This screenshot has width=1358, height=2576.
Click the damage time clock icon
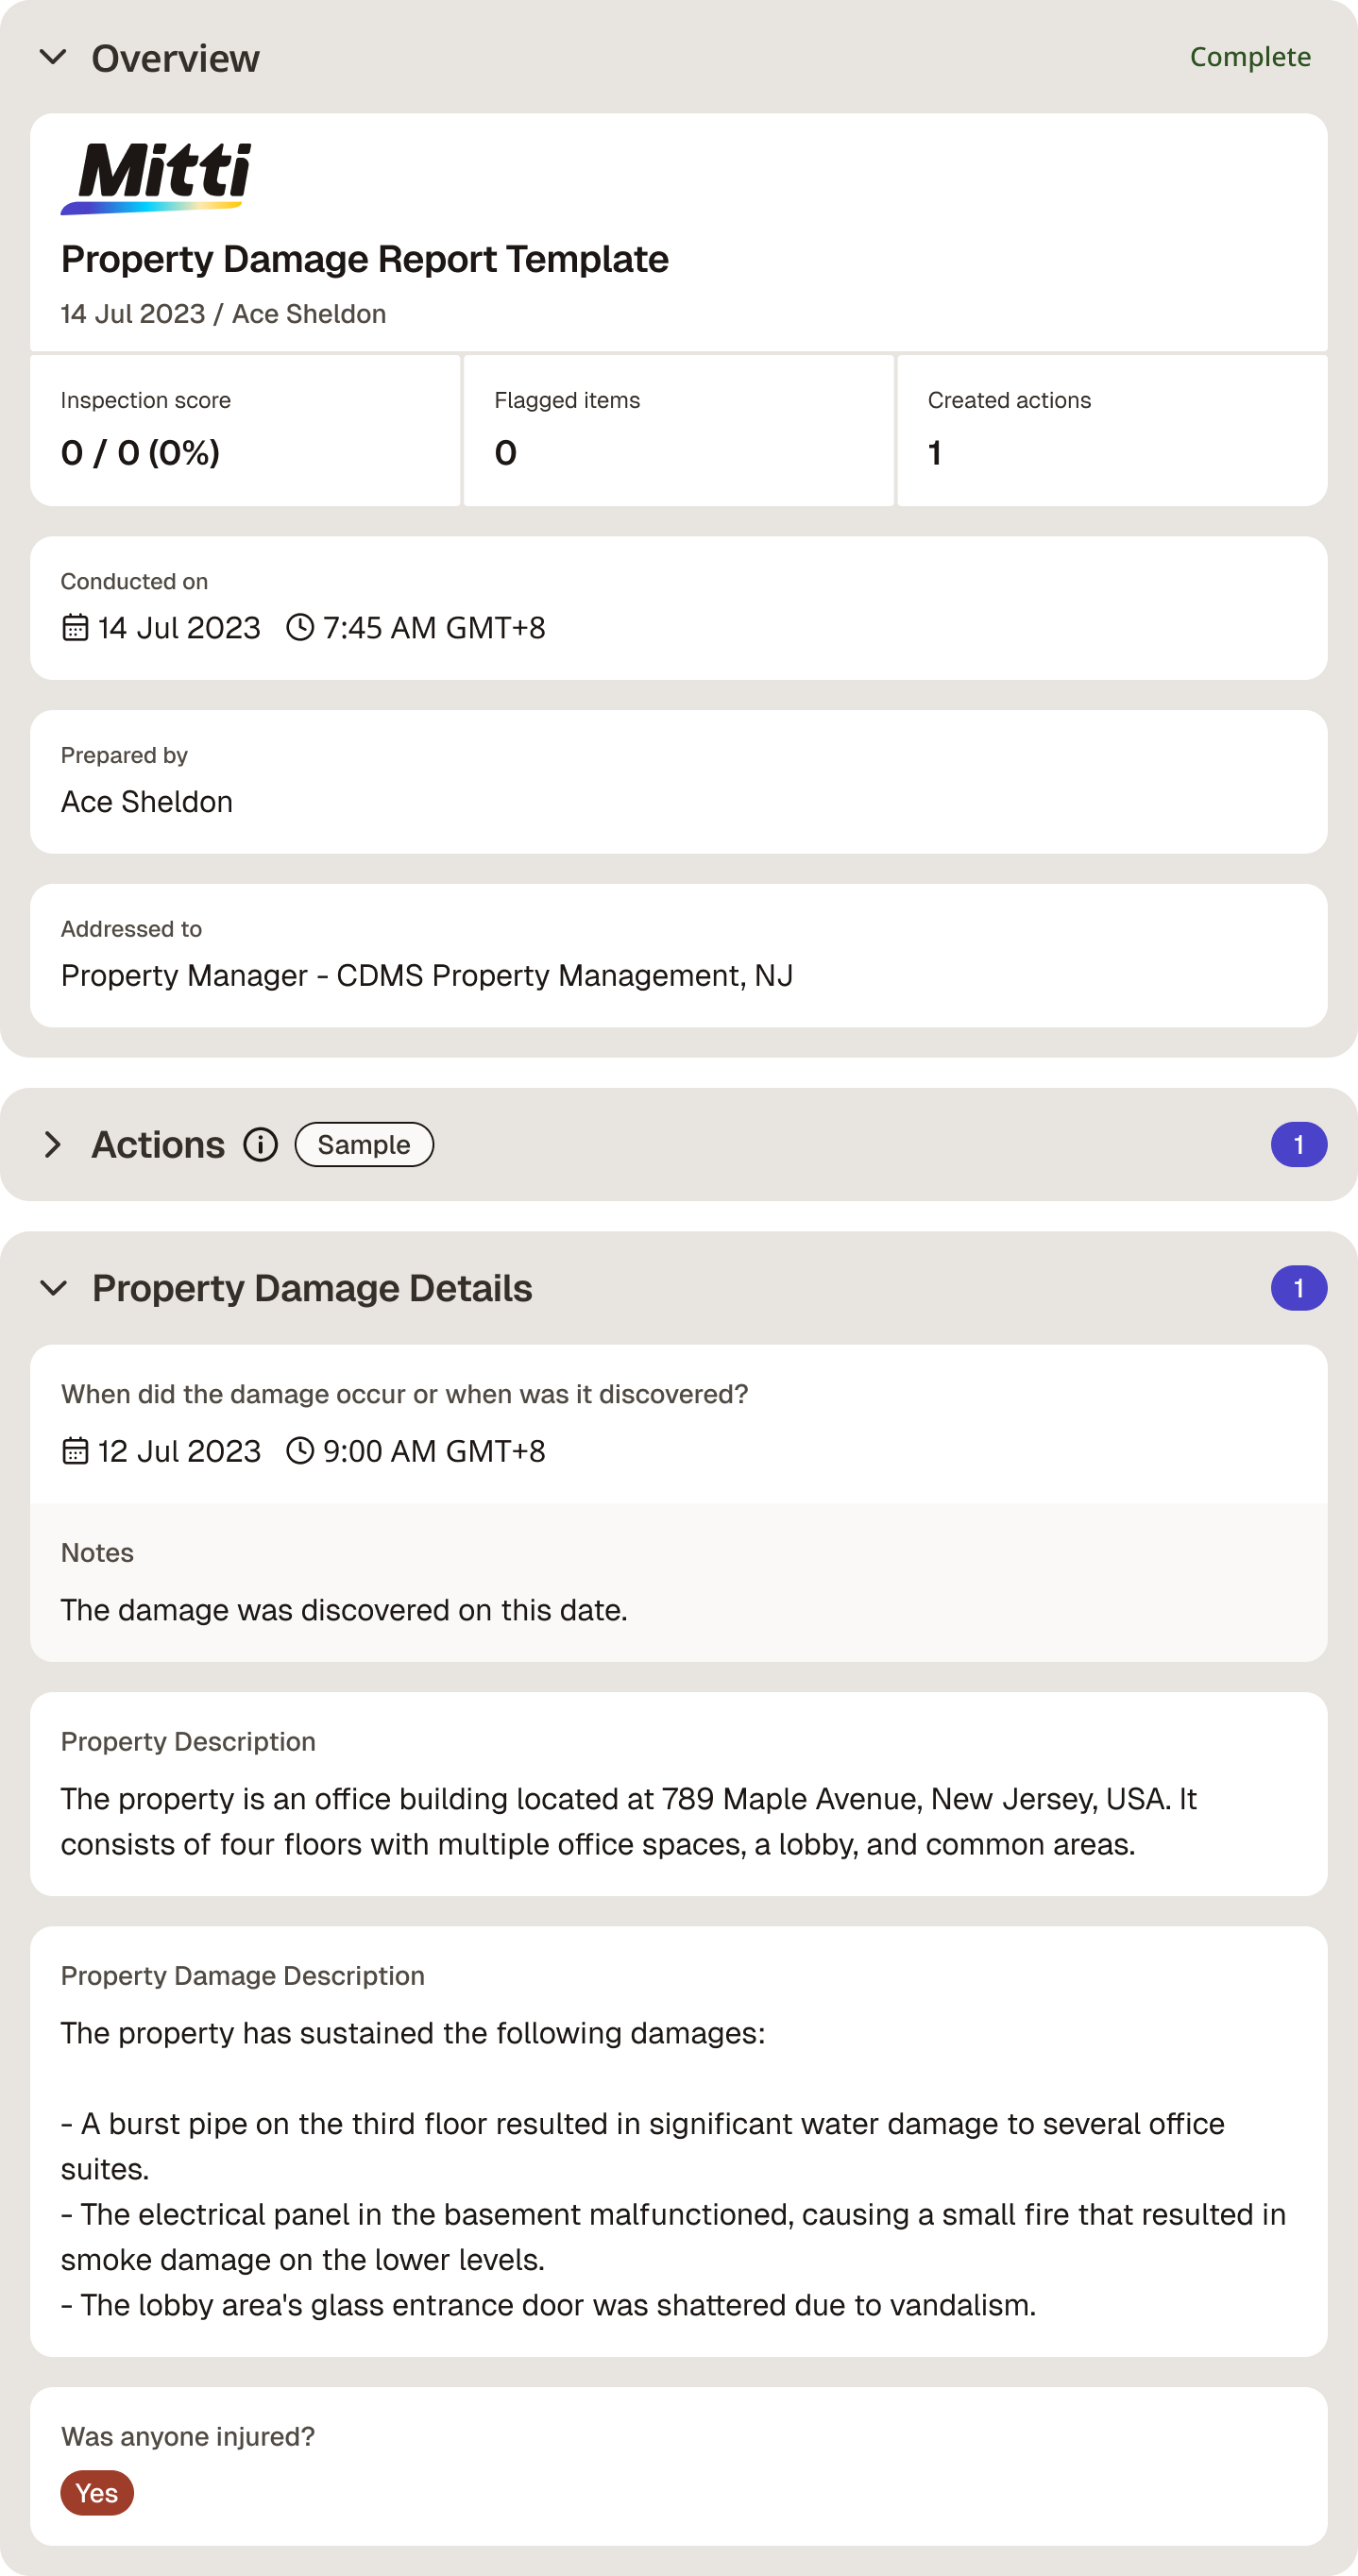[x=300, y=1450]
